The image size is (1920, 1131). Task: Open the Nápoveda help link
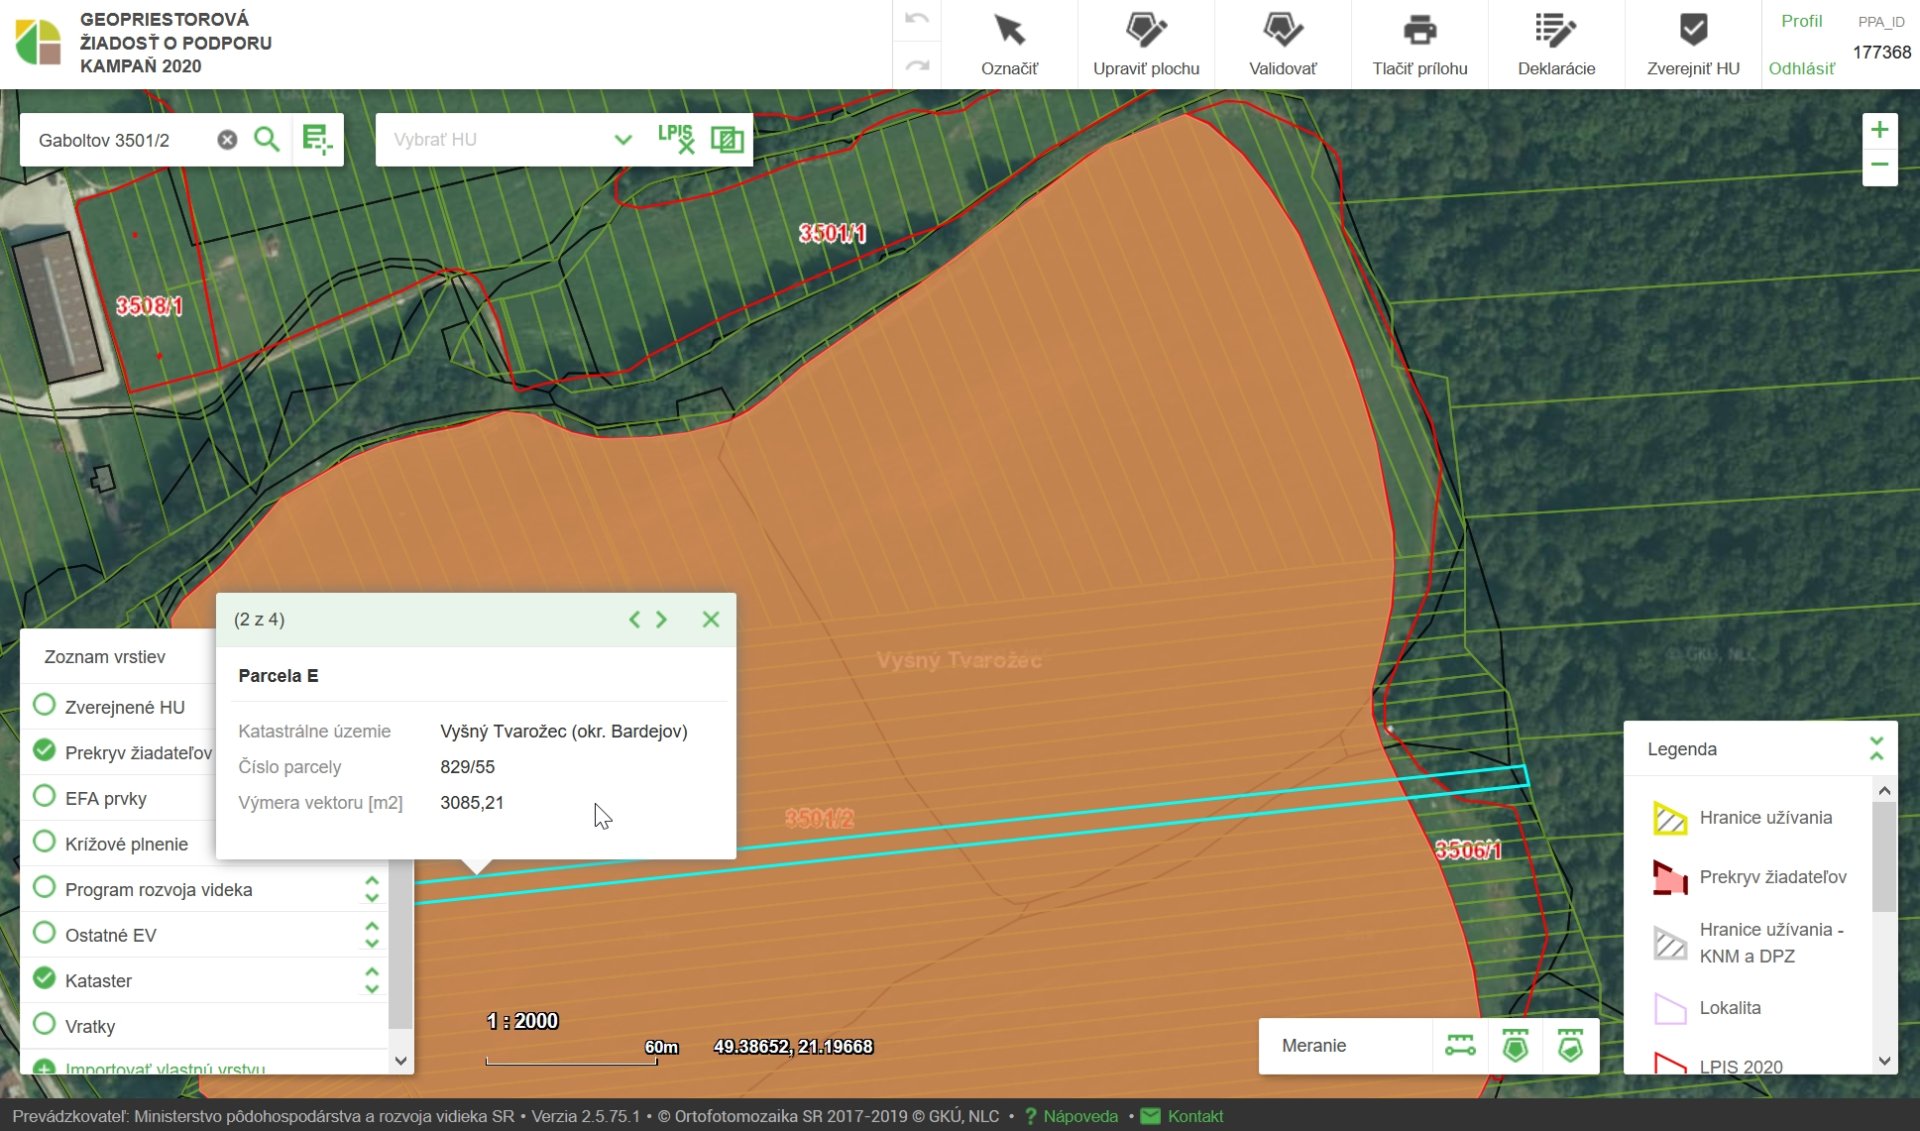point(1079,1116)
